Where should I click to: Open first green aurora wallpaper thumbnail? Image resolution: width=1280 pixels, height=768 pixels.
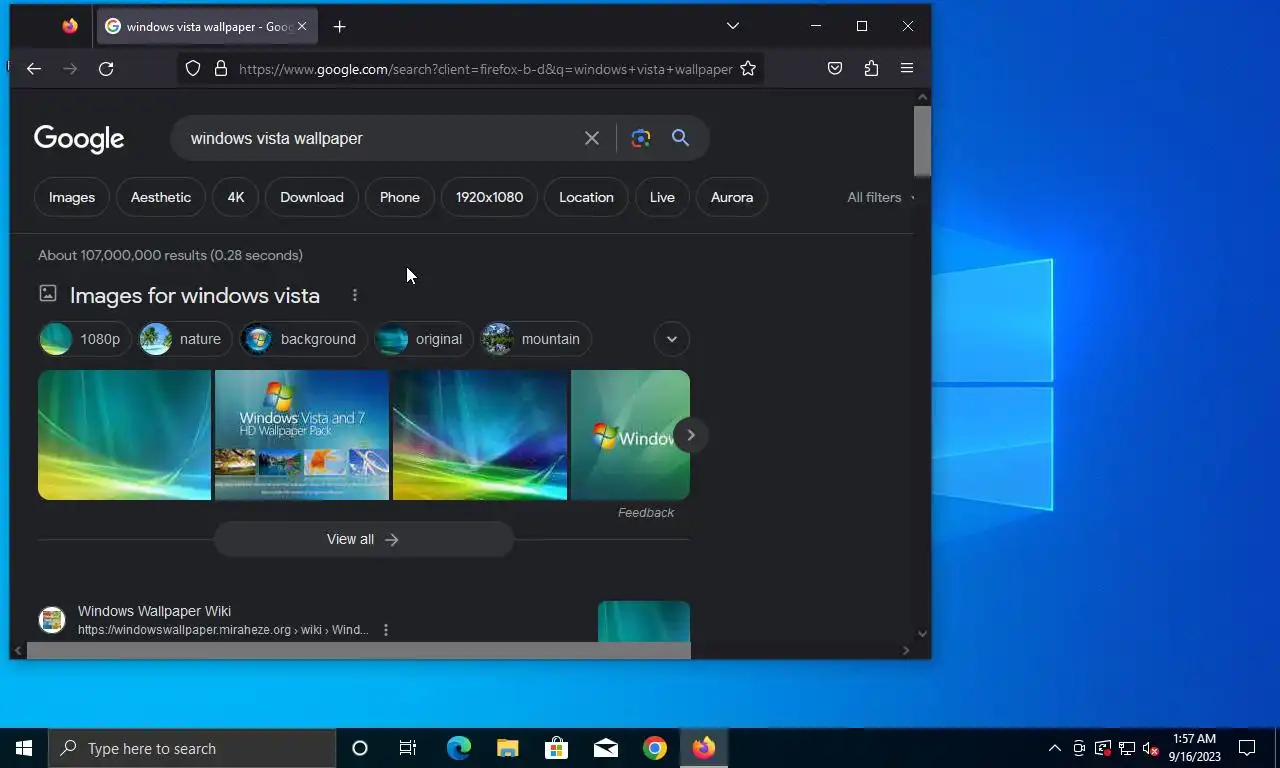(124, 435)
